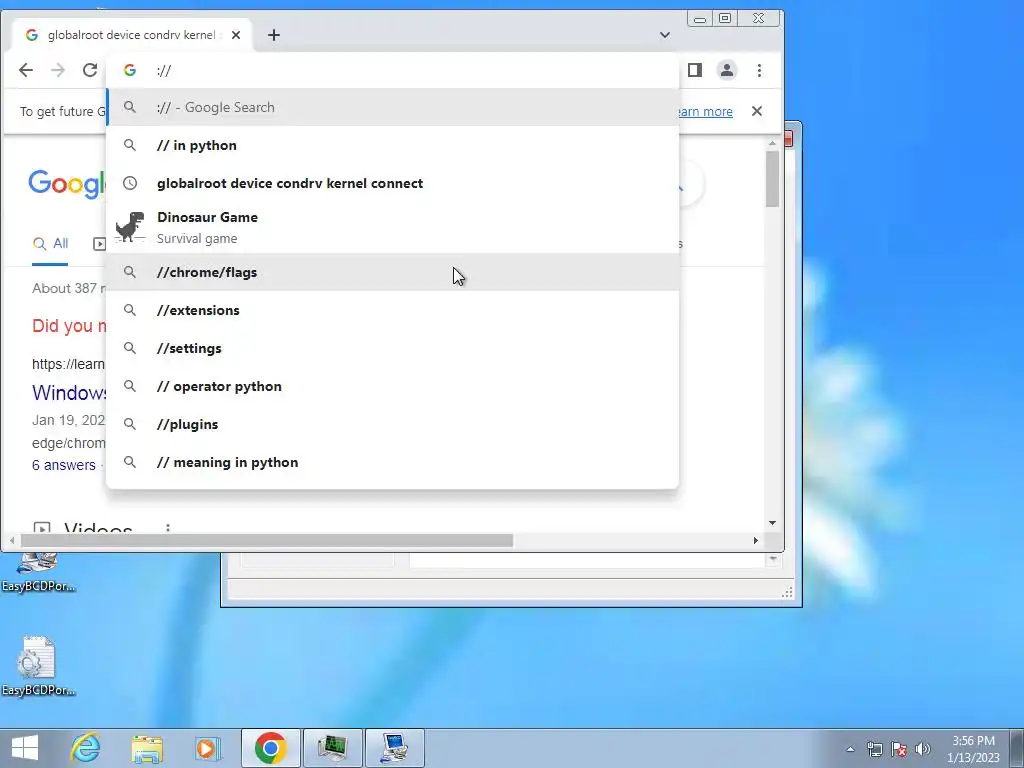Close the globalroot device condrv tab
Image resolution: width=1024 pixels, height=768 pixels.
point(236,35)
